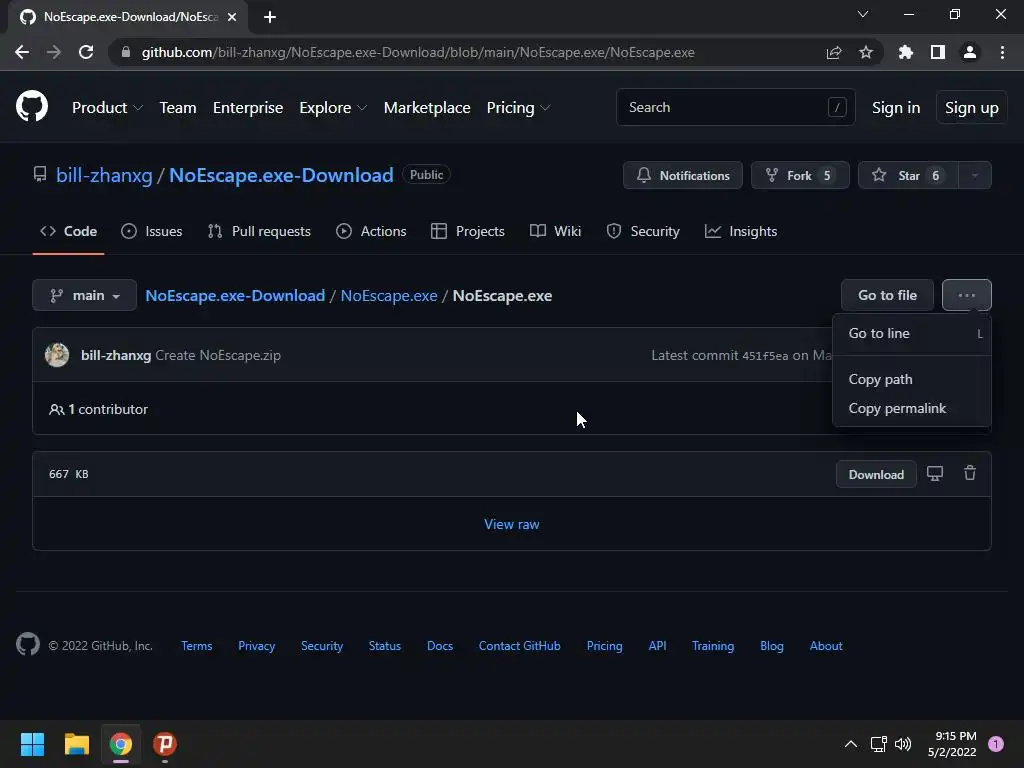Viewport: 1024px width, 768px height.
Task: Reload the page with the refresh icon
Action: pos(86,52)
